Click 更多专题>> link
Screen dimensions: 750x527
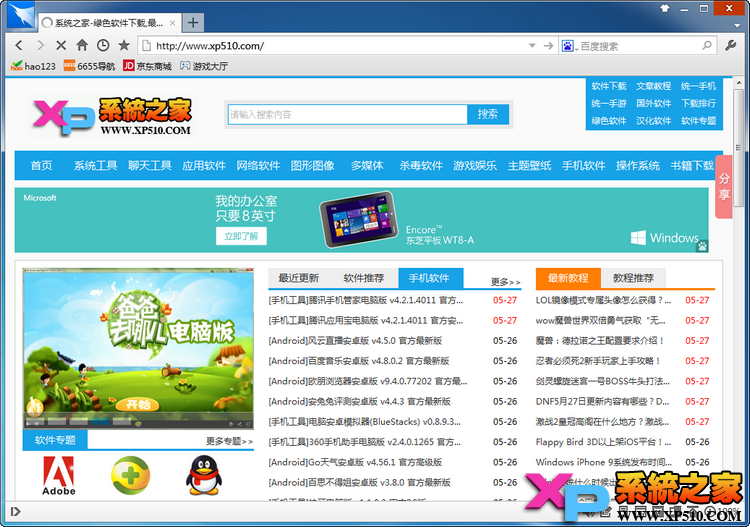(230, 441)
